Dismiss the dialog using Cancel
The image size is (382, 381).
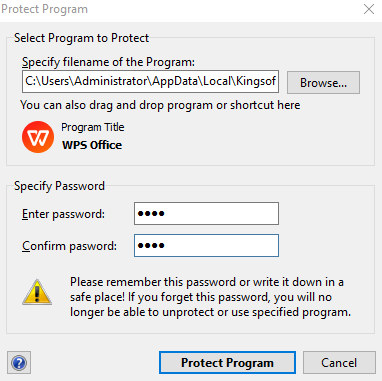point(339,362)
